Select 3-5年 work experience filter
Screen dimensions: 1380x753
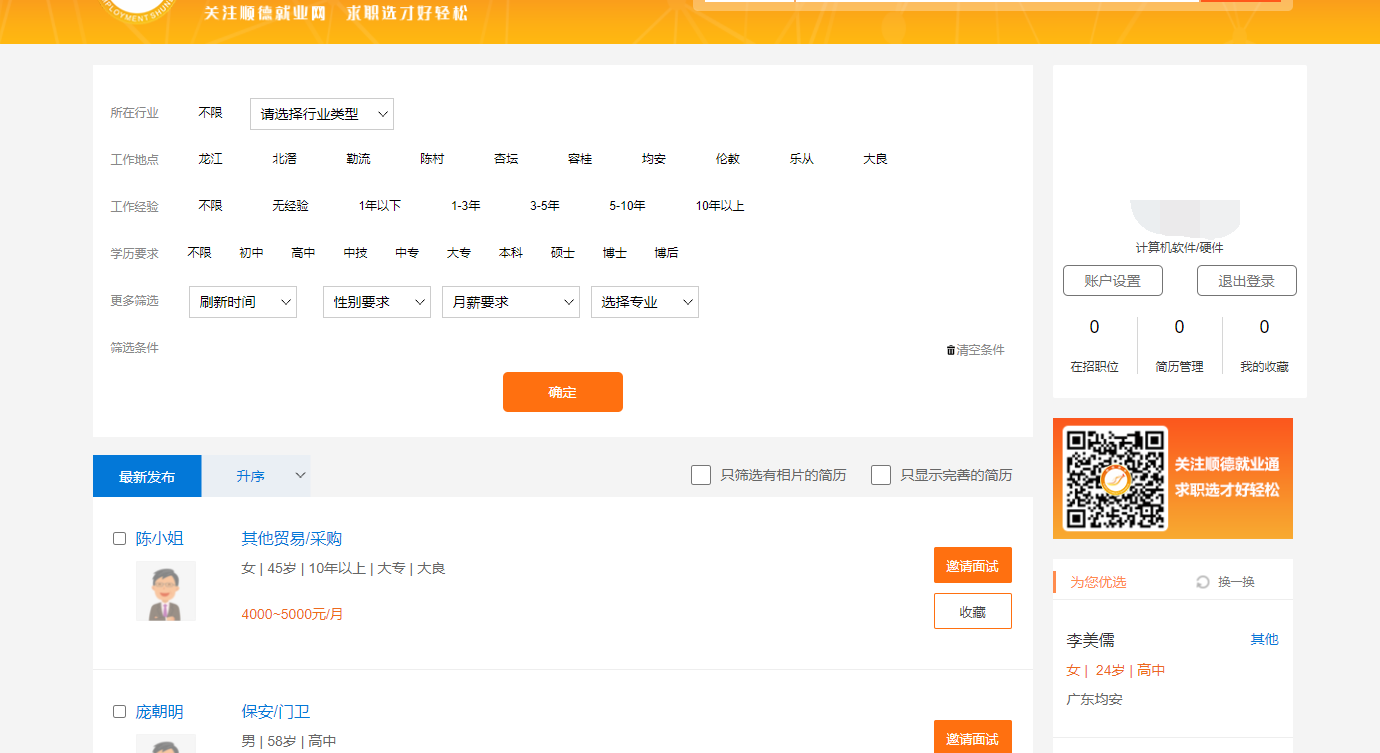click(x=545, y=206)
